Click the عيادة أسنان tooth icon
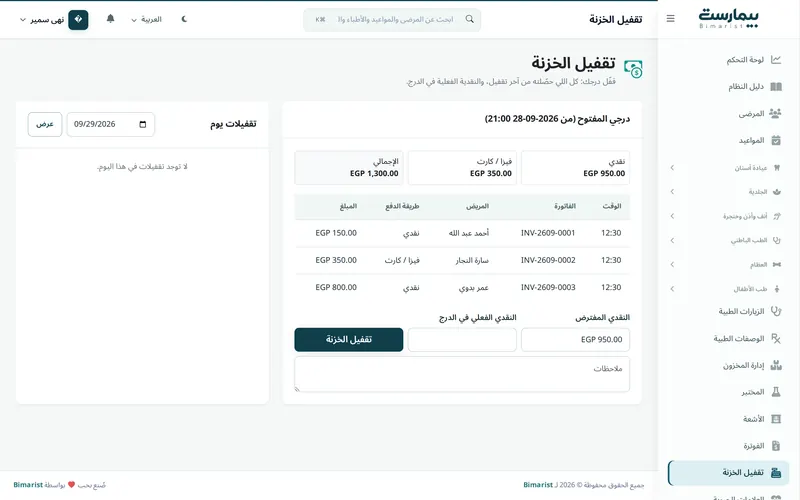The image size is (800, 500). tap(777, 167)
